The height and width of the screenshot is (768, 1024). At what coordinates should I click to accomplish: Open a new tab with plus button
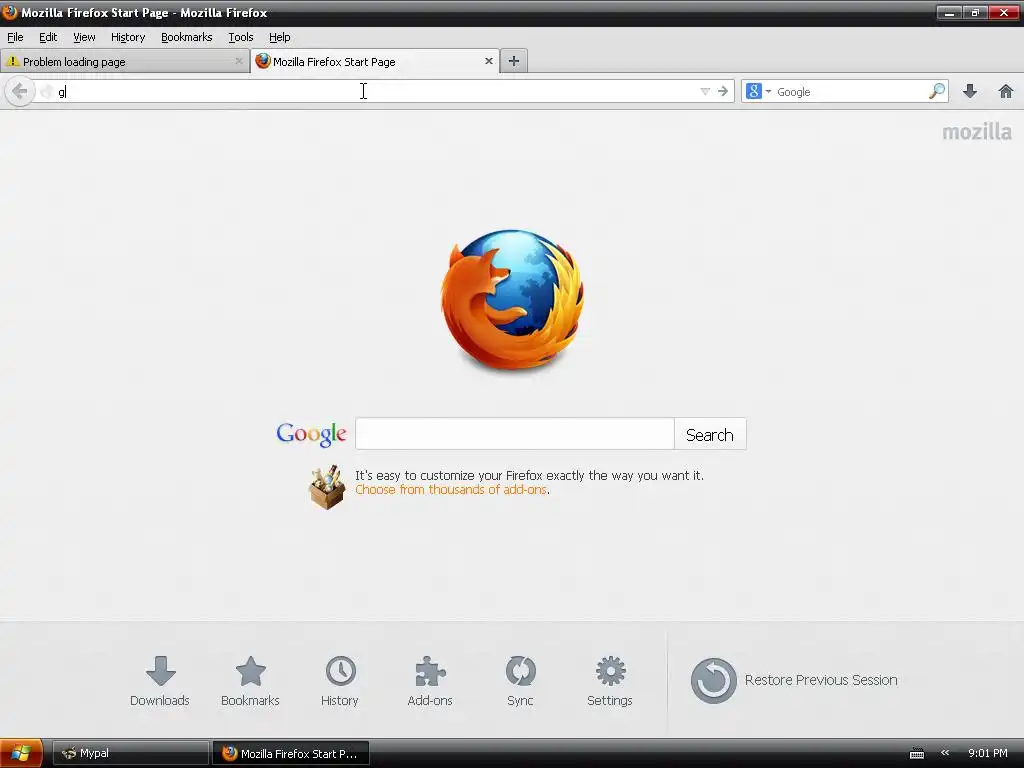[x=514, y=61]
